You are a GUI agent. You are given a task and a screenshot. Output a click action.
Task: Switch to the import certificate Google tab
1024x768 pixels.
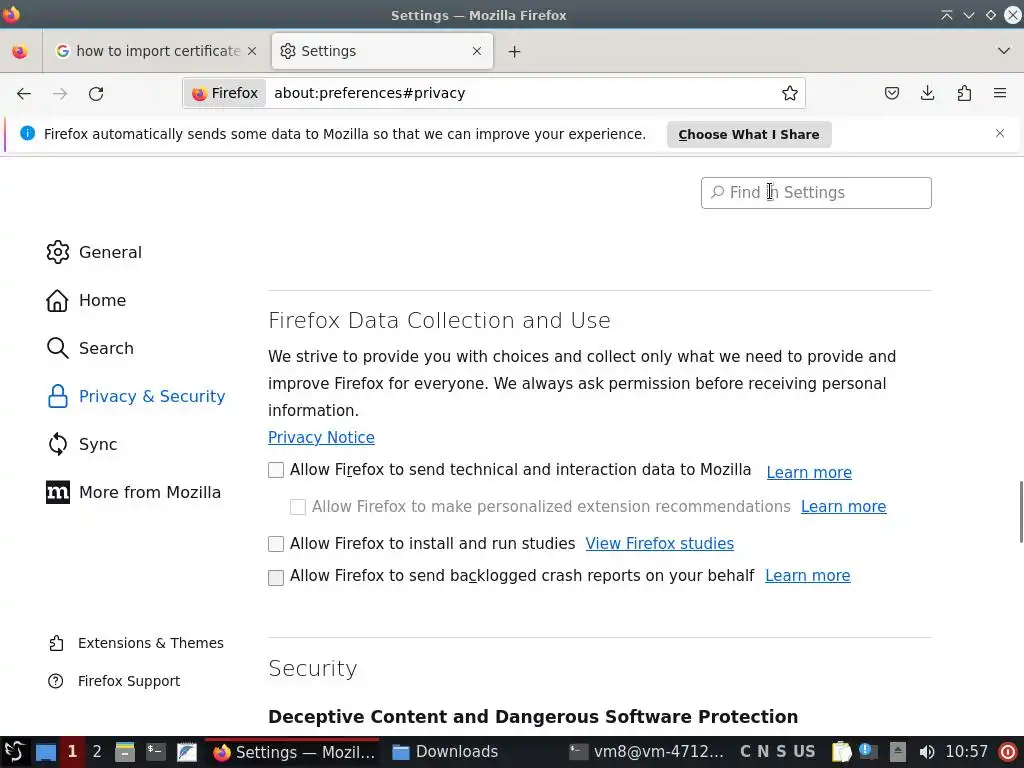[x=157, y=51]
